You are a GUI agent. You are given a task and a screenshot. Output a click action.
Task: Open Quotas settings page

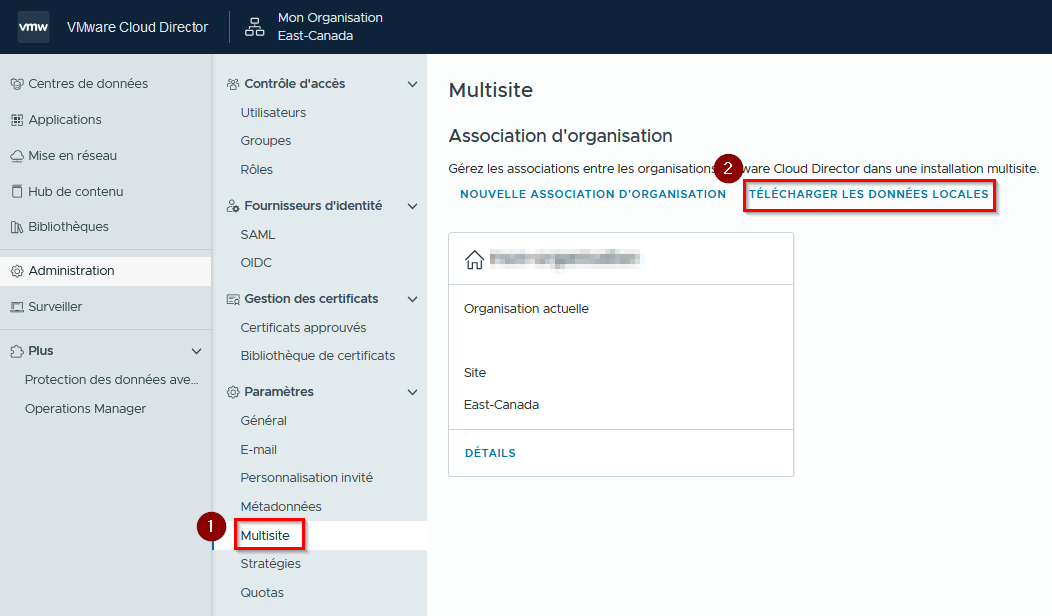262,593
